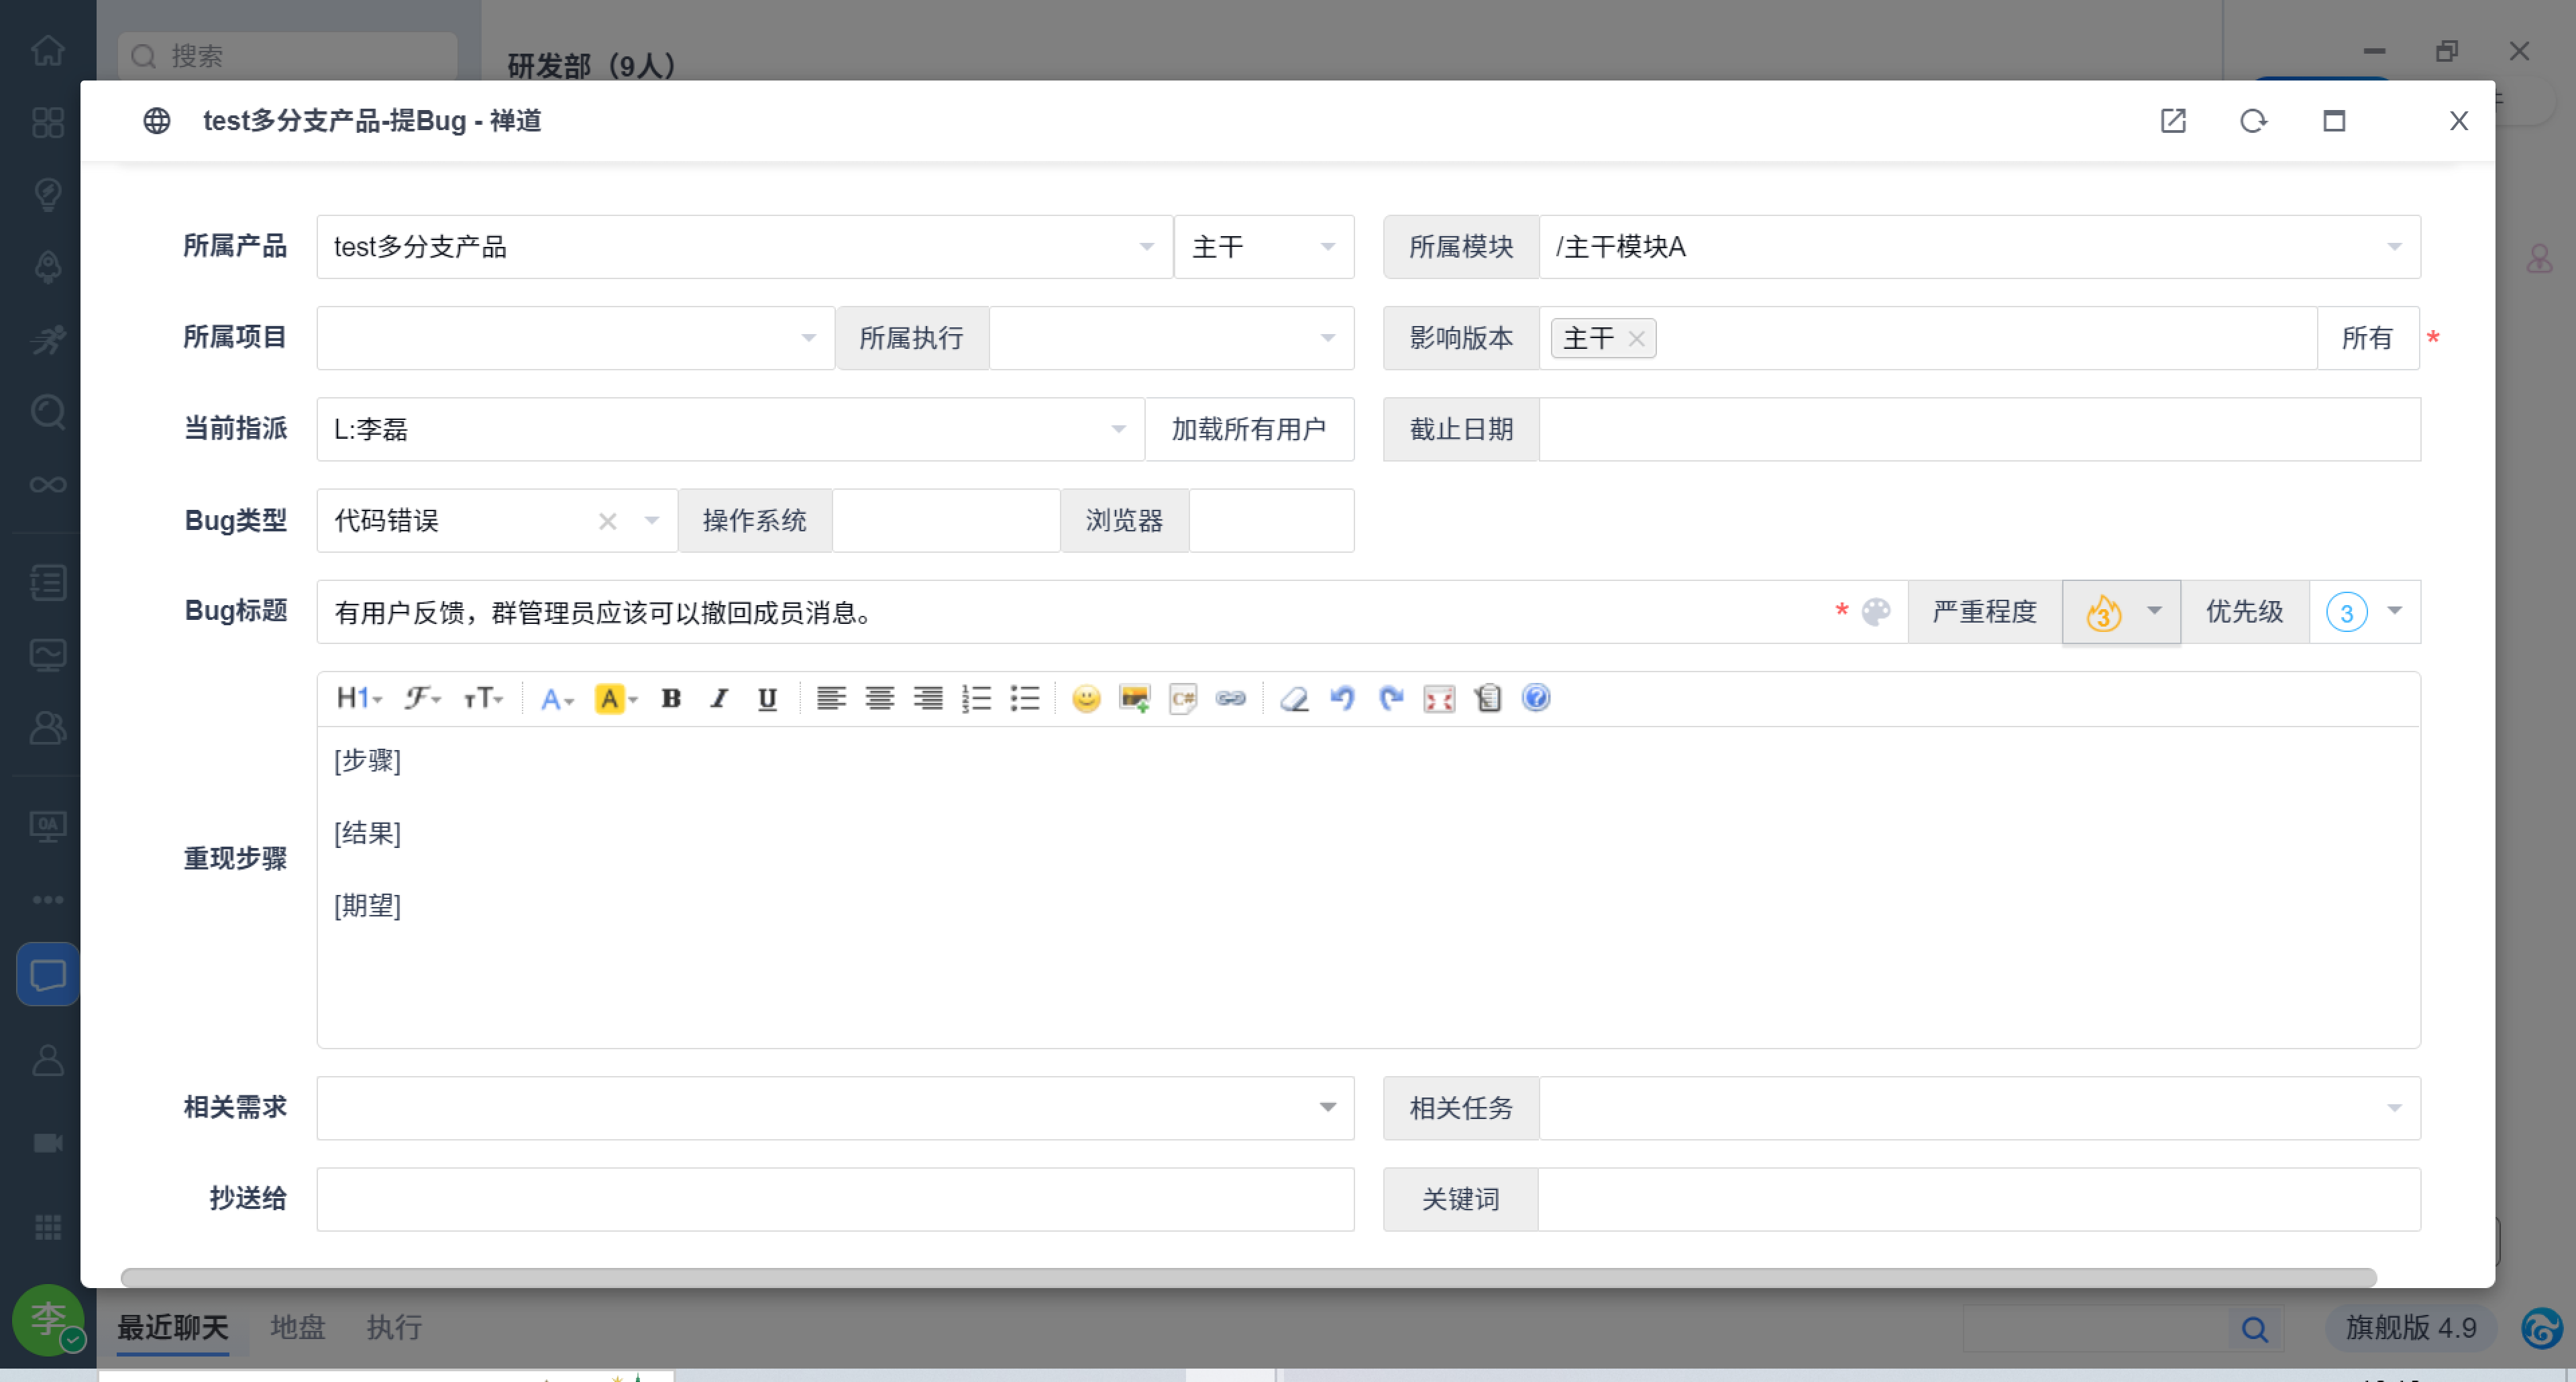Undo last edit in editor
Screen dimensions: 2576x1382
pos(1343,698)
